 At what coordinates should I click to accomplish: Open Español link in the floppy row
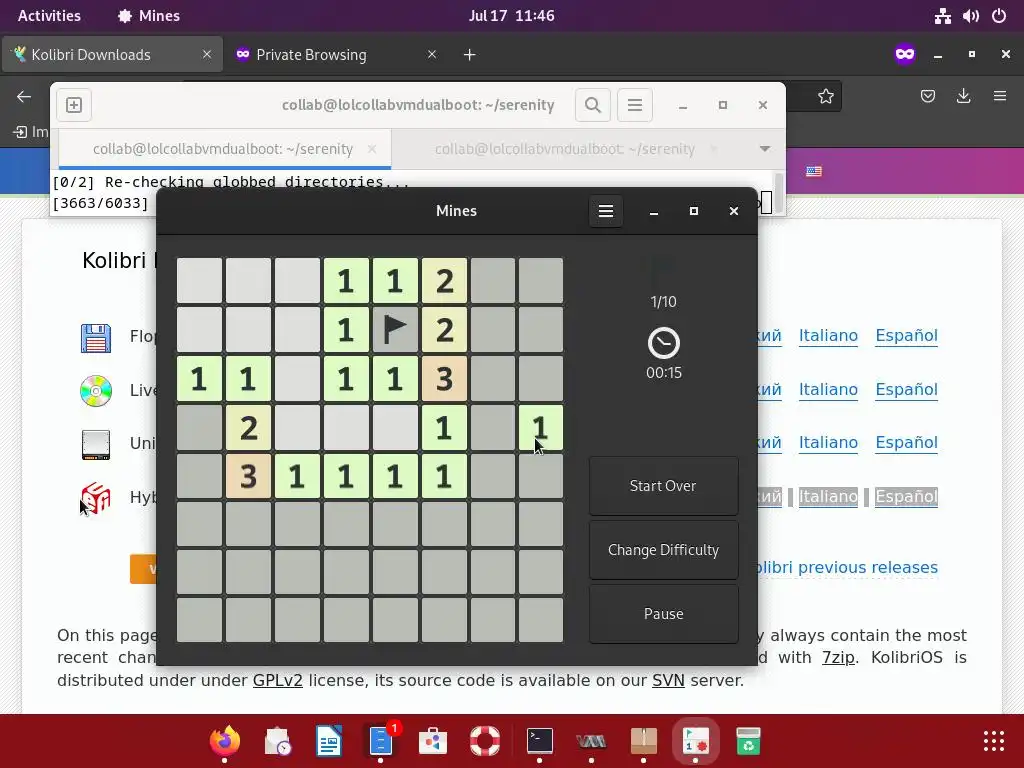coord(906,336)
